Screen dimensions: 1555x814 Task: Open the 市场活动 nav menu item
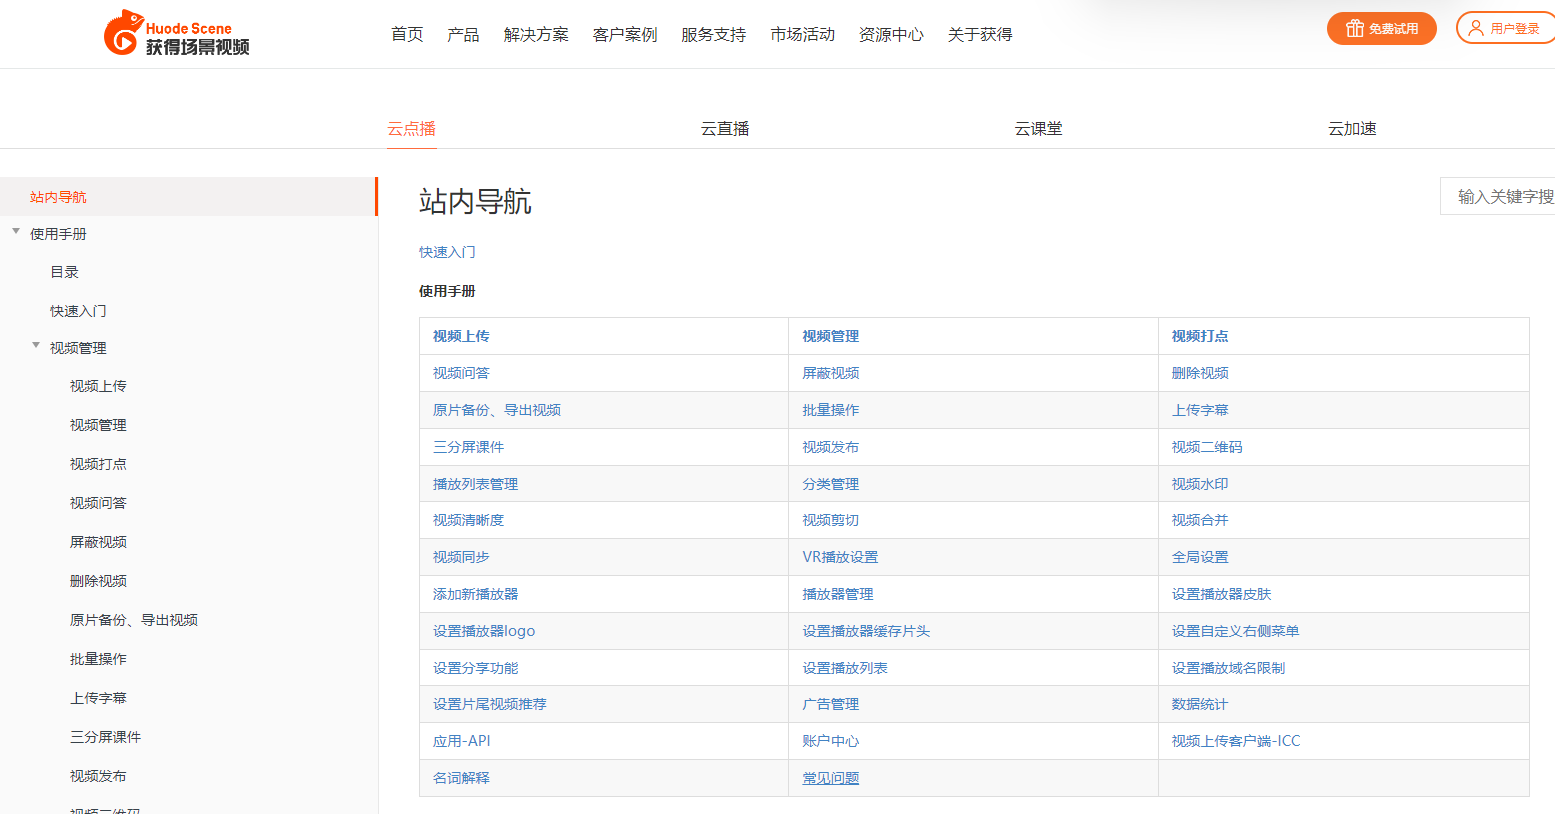[x=803, y=35]
